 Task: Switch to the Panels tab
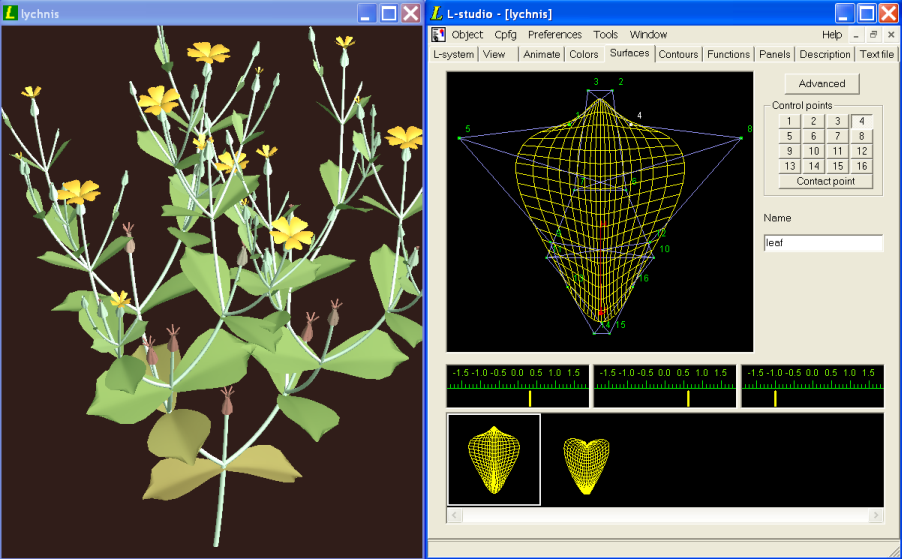[774, 54]
